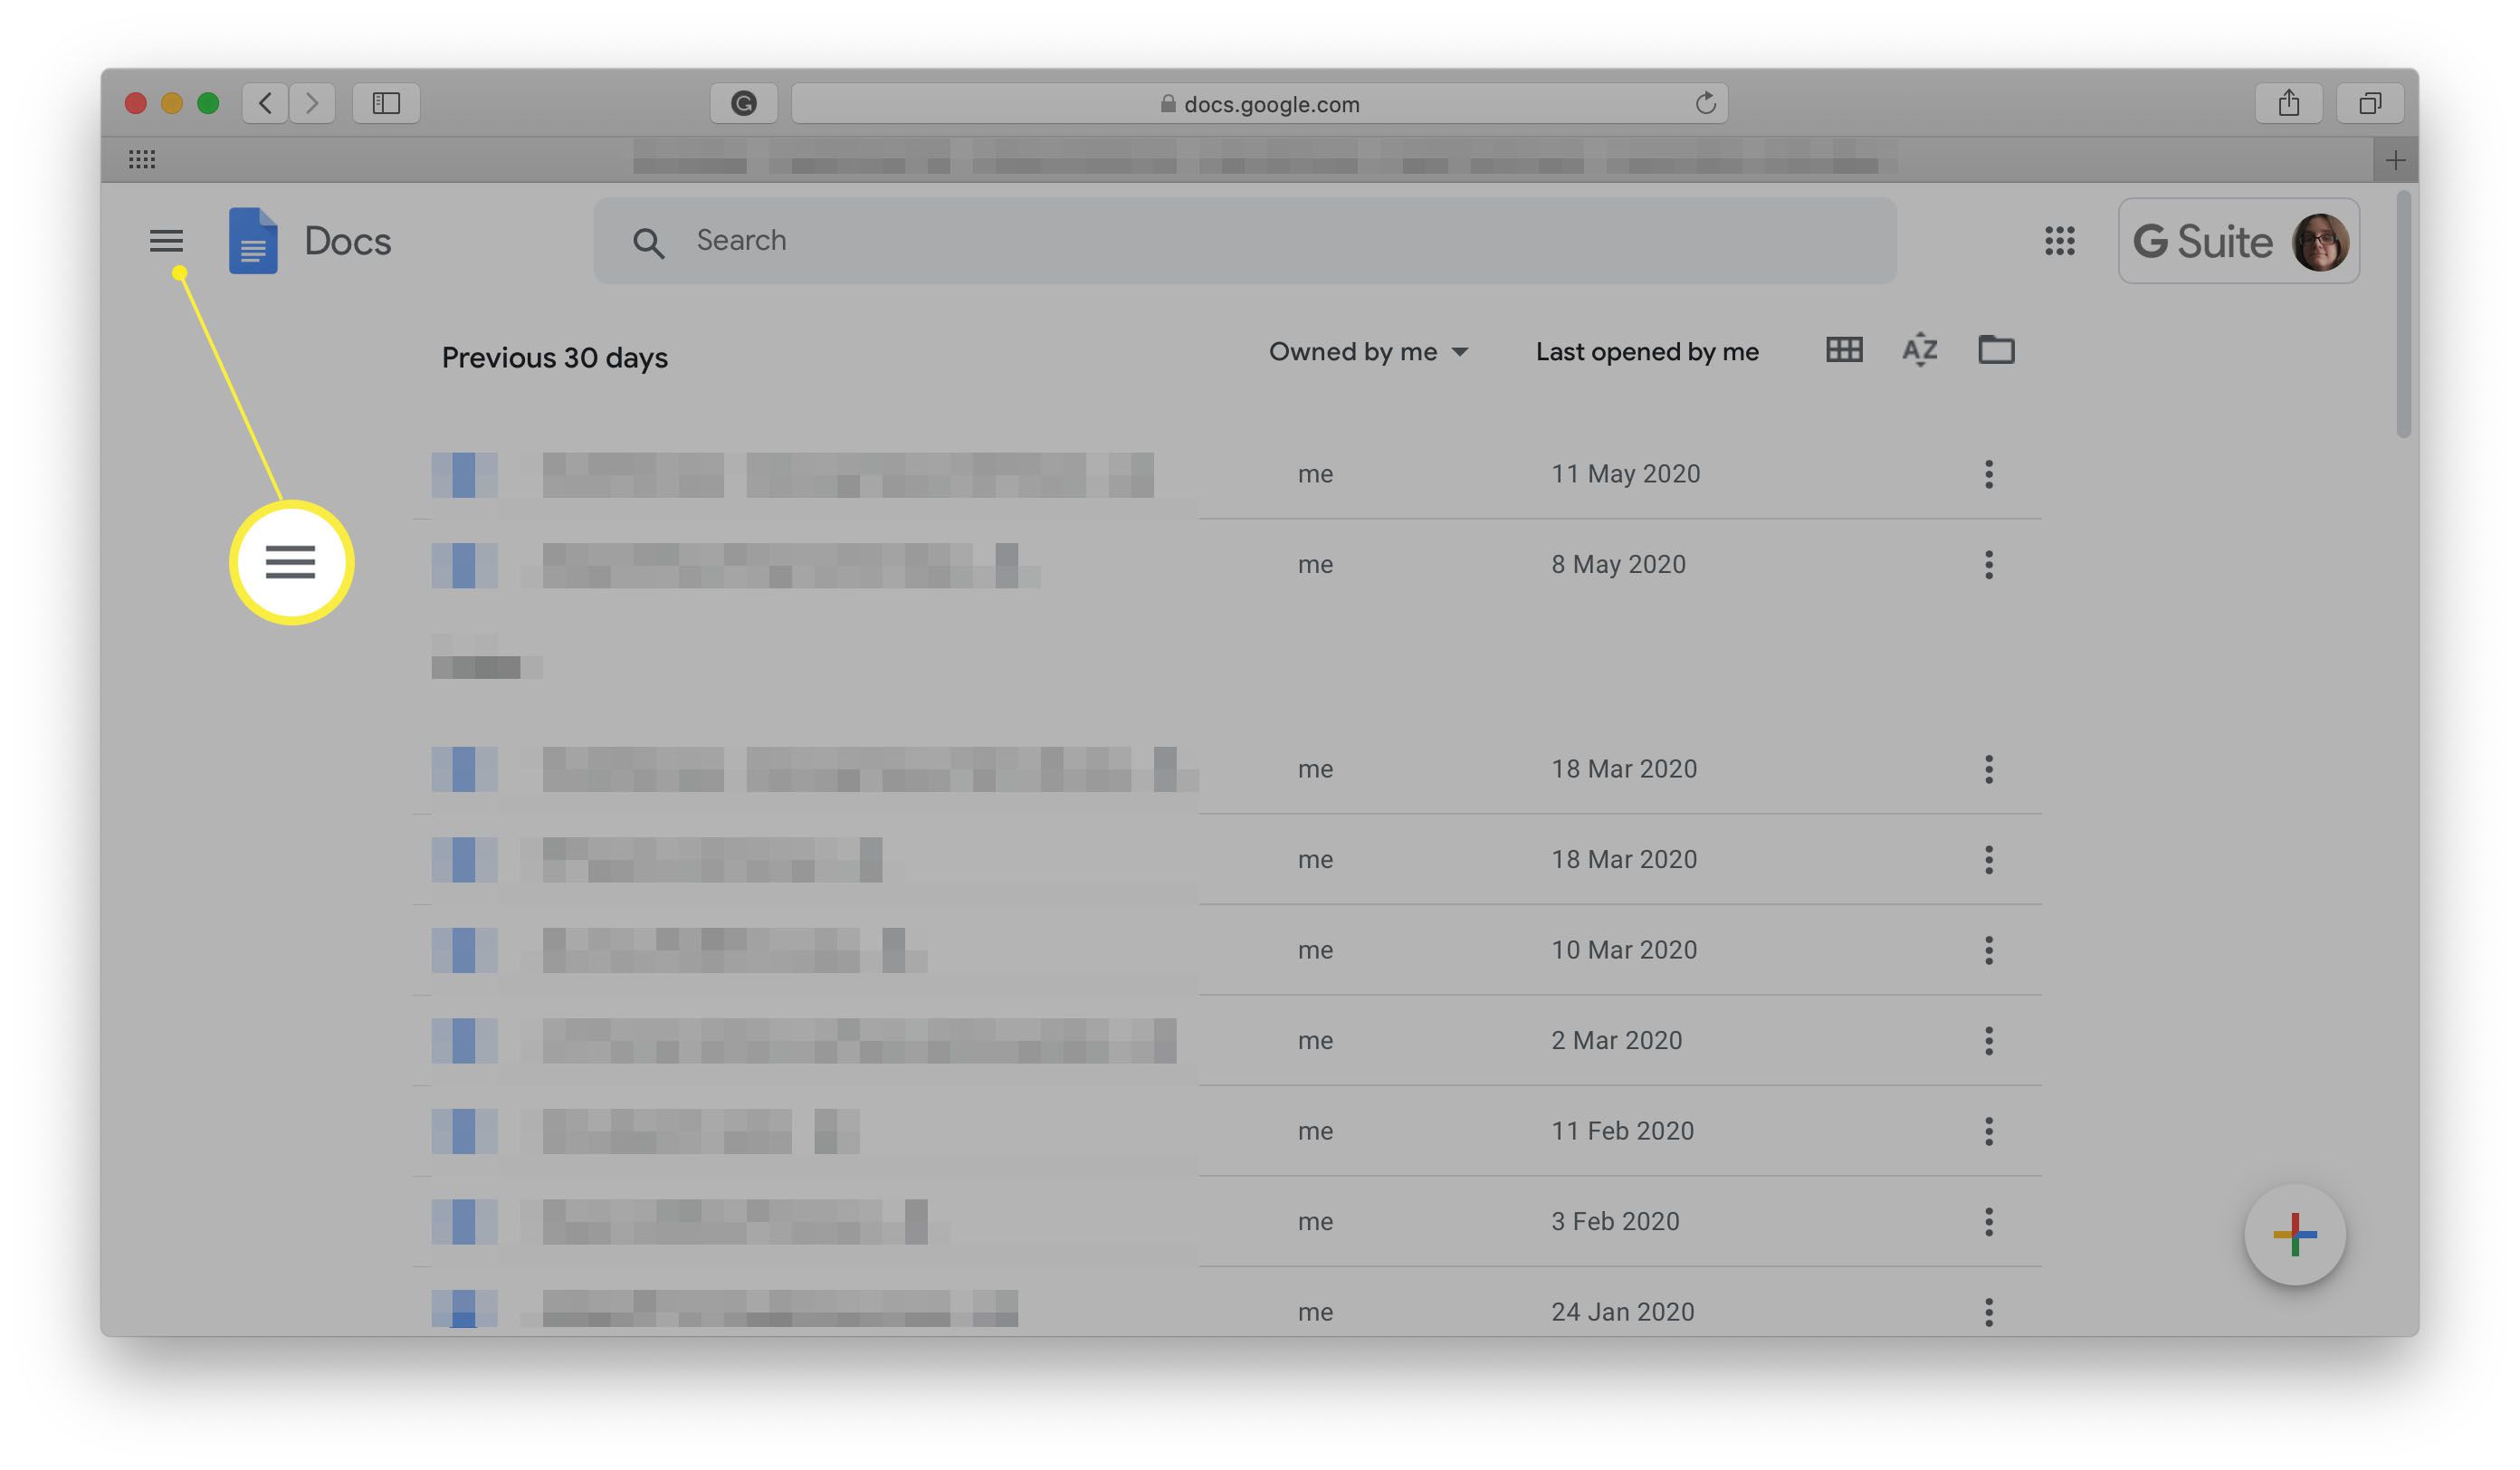The image size is (2520, 1470).
Task: Open the document dated 3 Feb 2020
Action: point(1227,1222)
